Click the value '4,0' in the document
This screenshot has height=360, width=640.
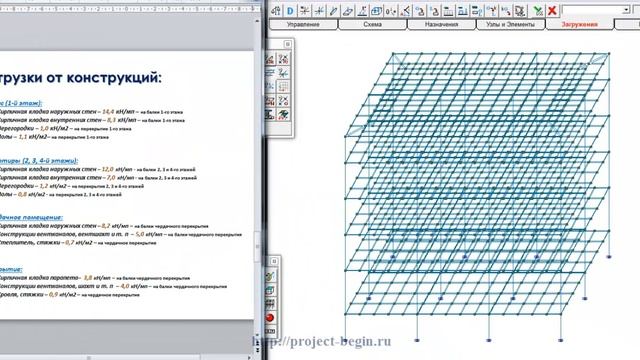point(125,286)
